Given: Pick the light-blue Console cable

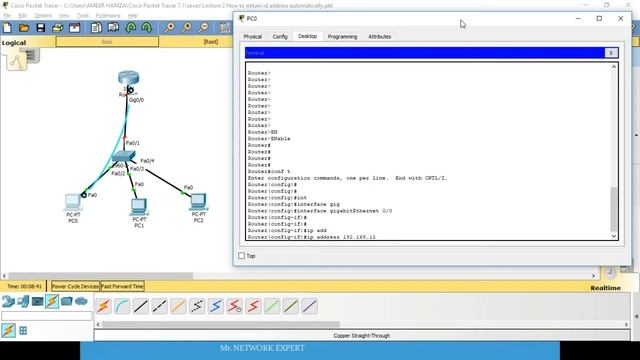Looking at the screenshot, I should tap(122, 306).
